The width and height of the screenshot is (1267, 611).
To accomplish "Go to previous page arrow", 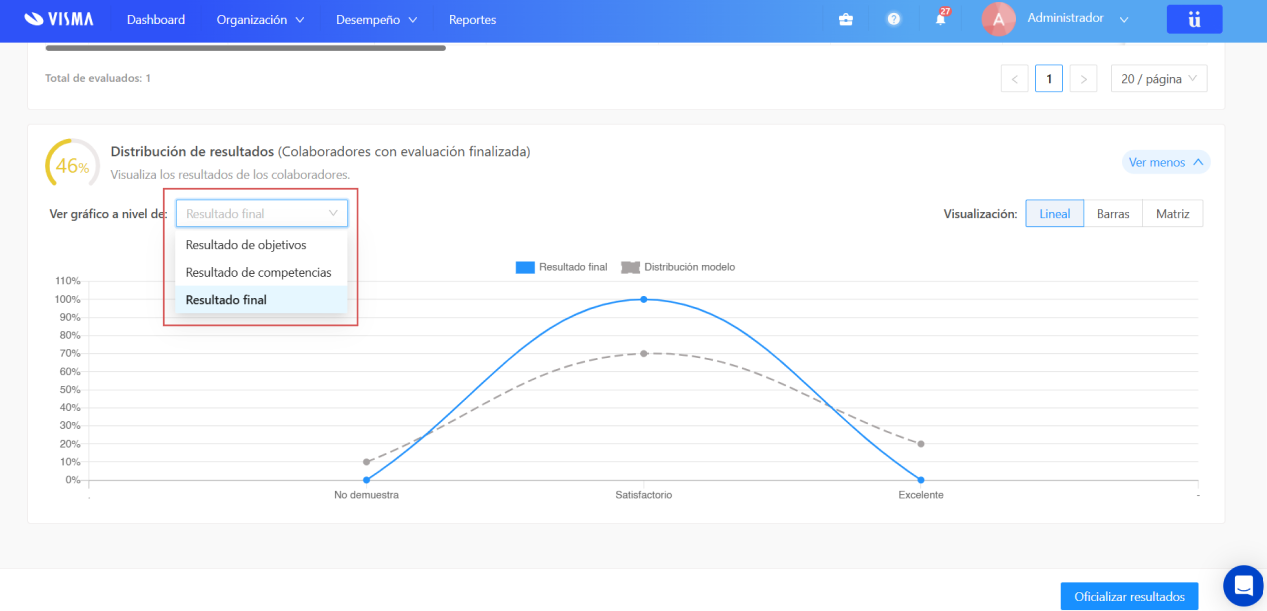I will 1014,79.
